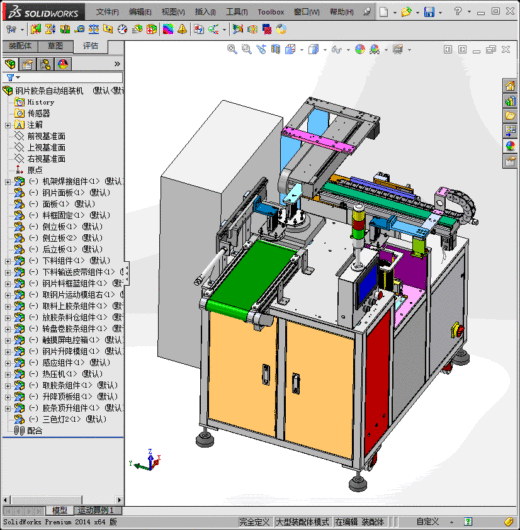
Task: Click the status bar help question icon
Action: point(468,522)
